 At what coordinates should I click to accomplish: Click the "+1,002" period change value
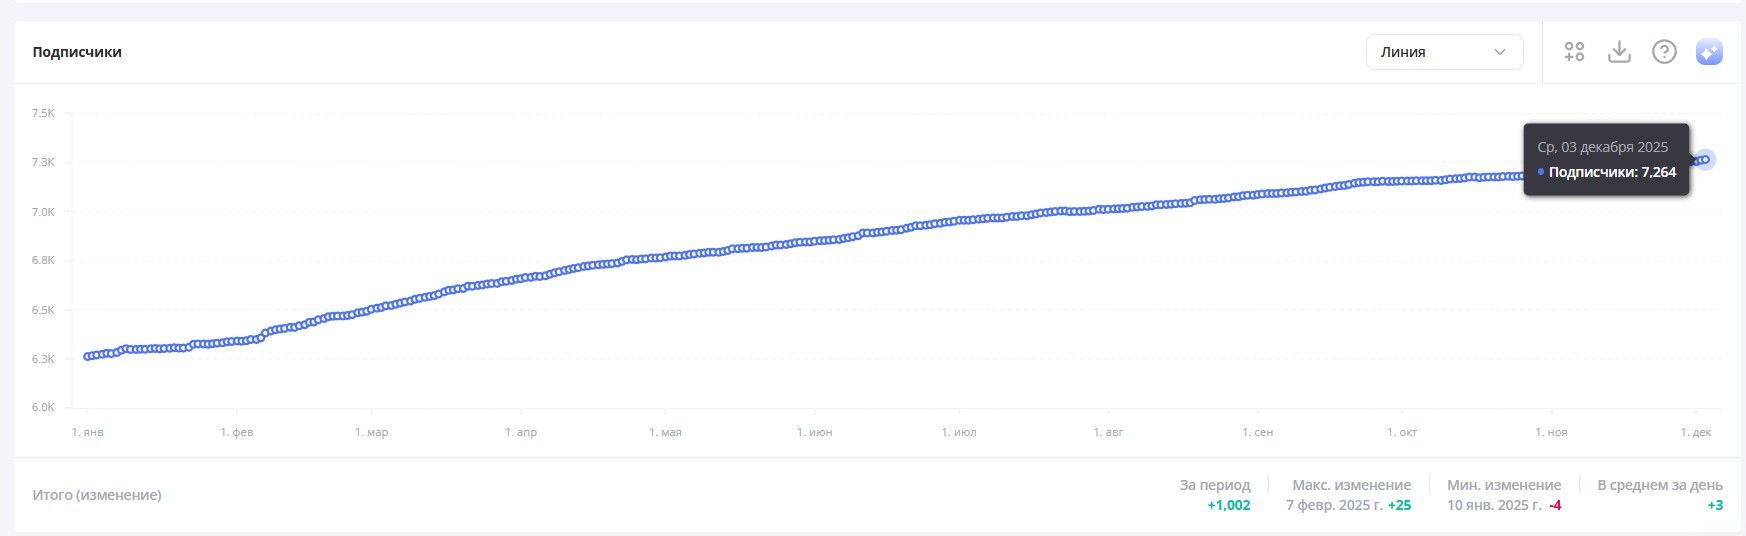1228,505
